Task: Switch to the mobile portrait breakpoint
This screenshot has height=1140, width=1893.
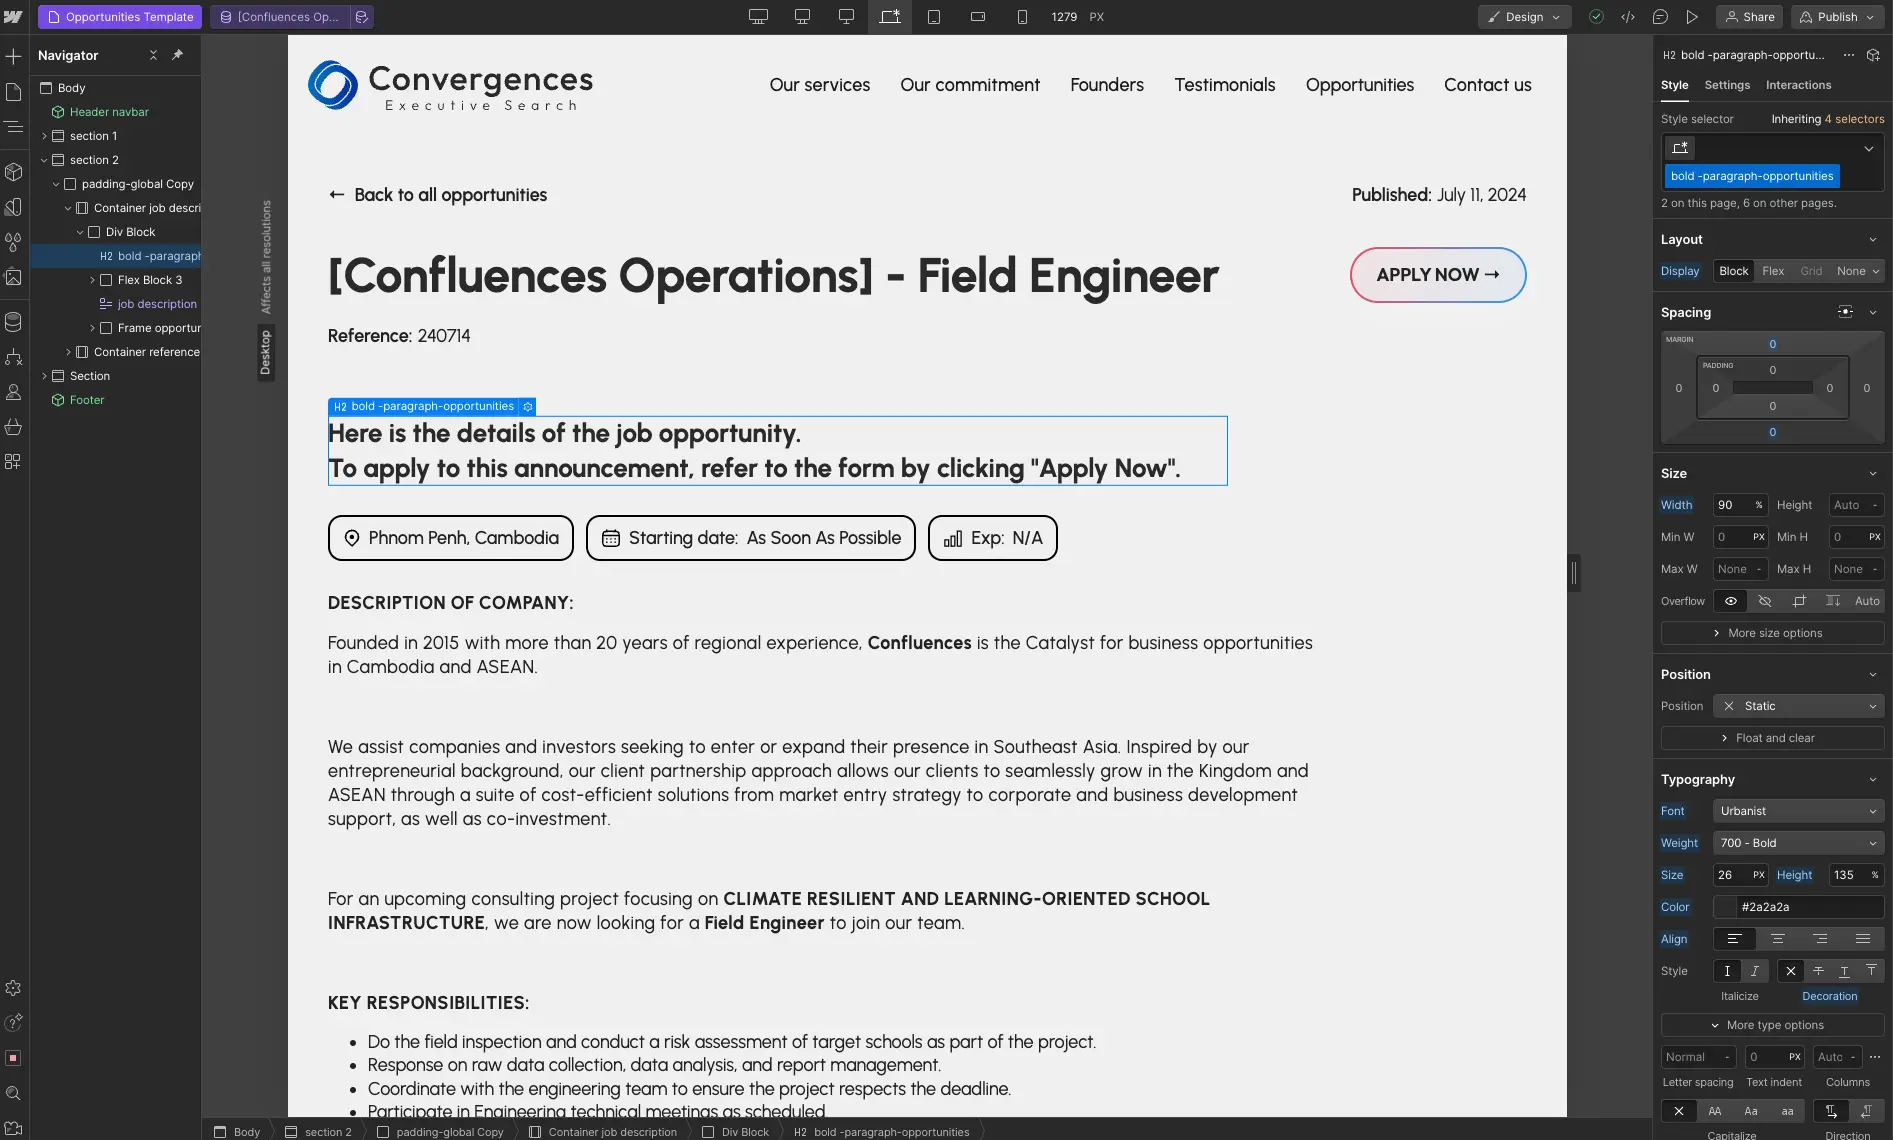Action: (1022, 17)
